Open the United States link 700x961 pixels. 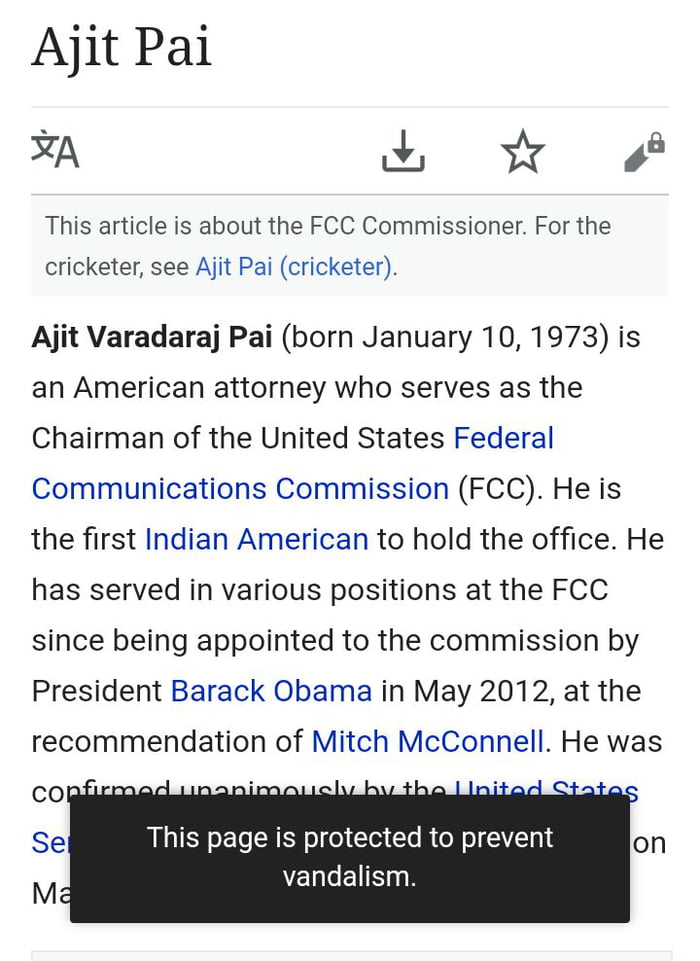click(x=547, y=788)
